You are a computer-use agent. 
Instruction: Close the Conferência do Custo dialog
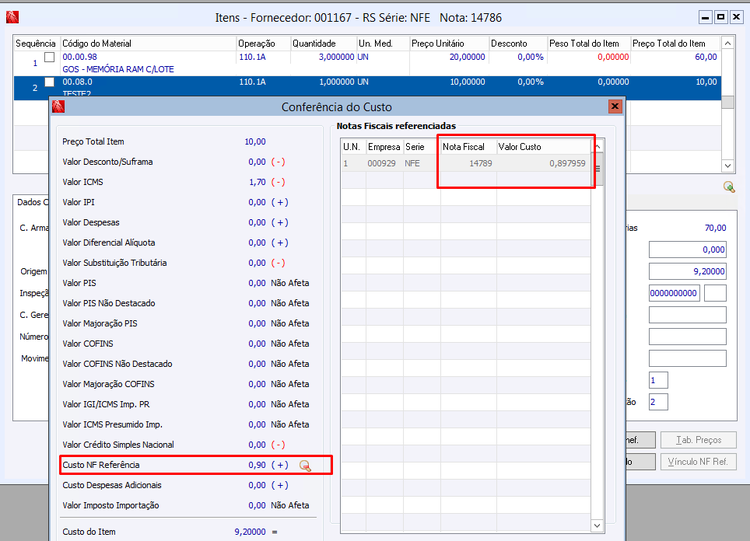615,106
